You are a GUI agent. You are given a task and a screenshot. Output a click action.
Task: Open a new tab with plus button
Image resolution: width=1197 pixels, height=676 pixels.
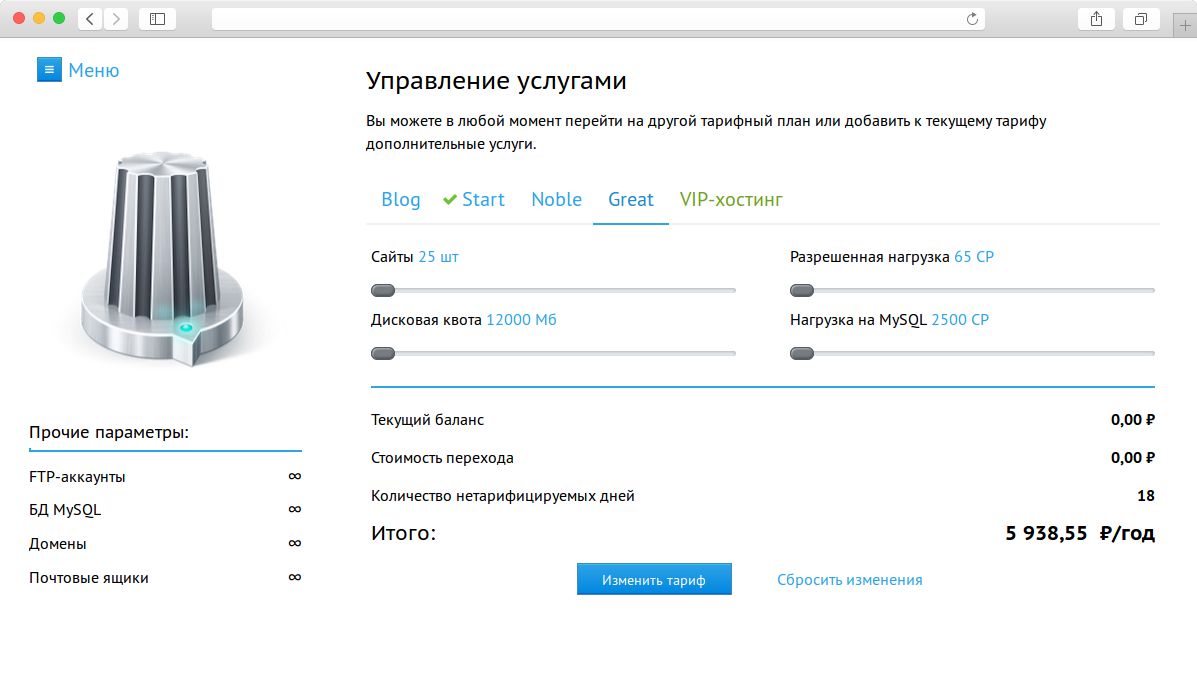click(1186, 26)
